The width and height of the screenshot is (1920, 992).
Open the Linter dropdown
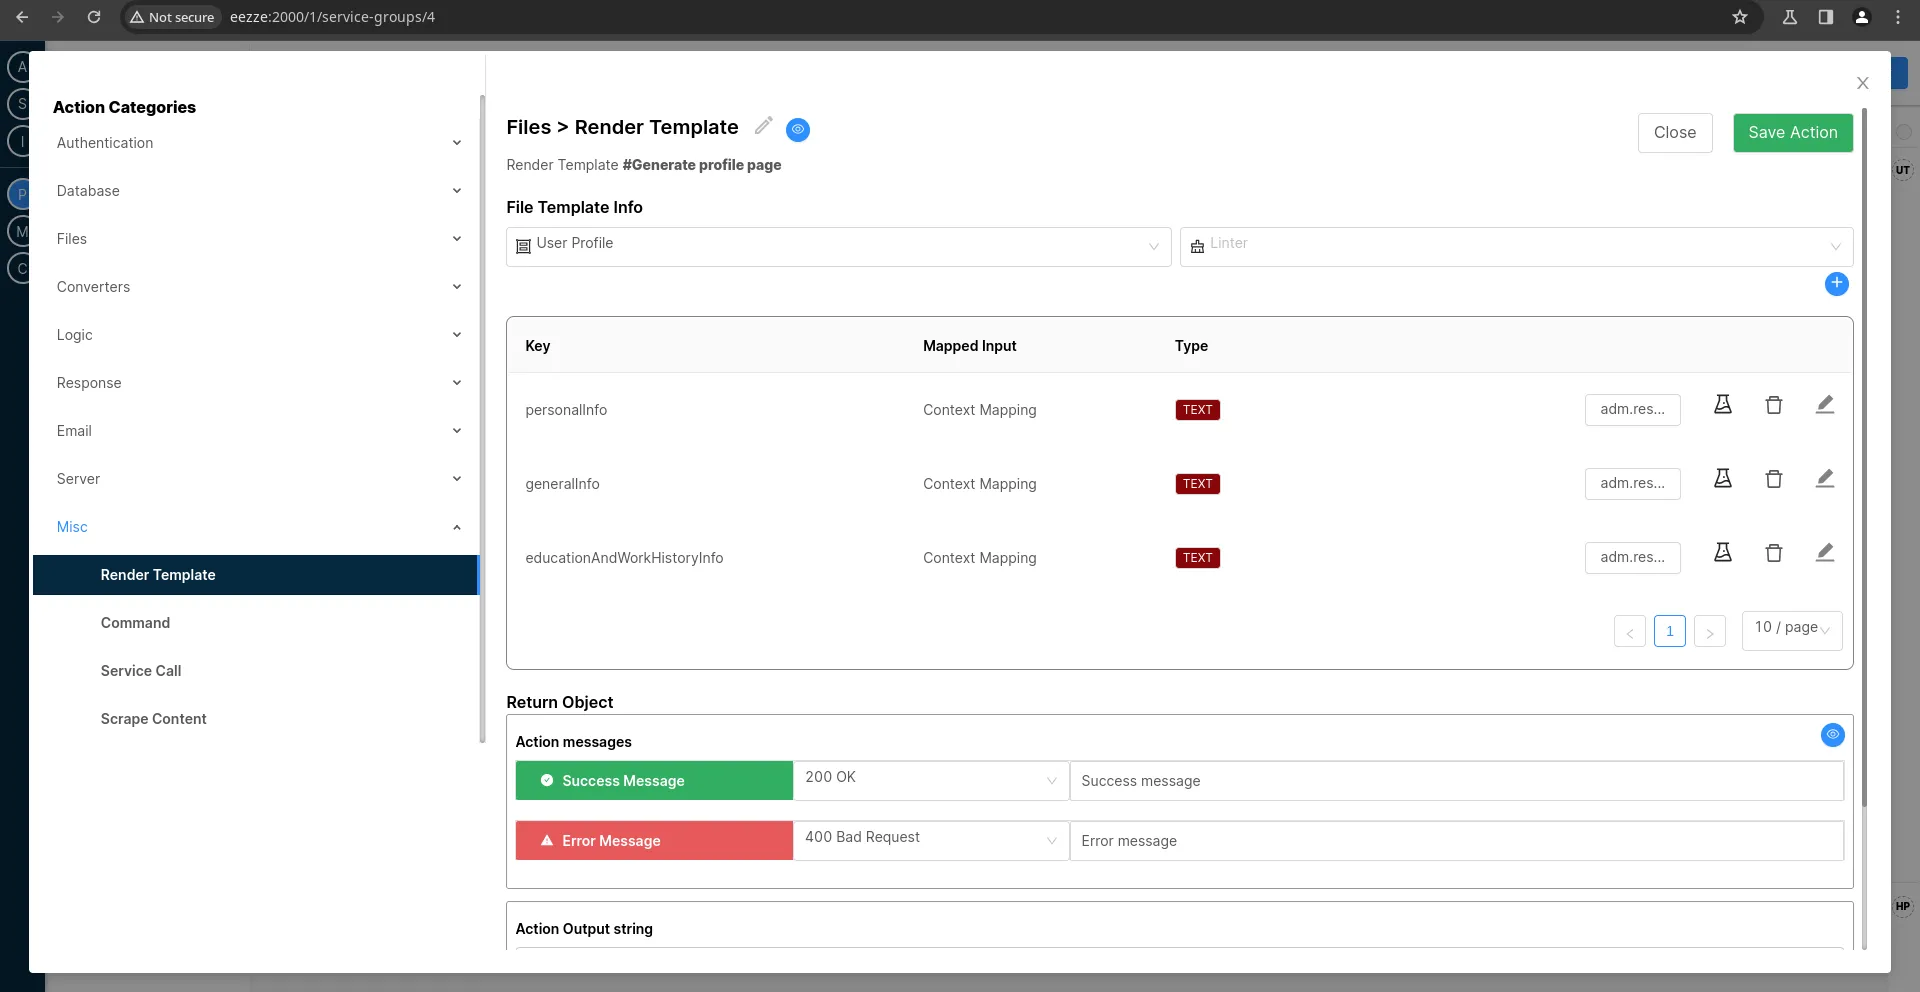tap(1515, 246)
